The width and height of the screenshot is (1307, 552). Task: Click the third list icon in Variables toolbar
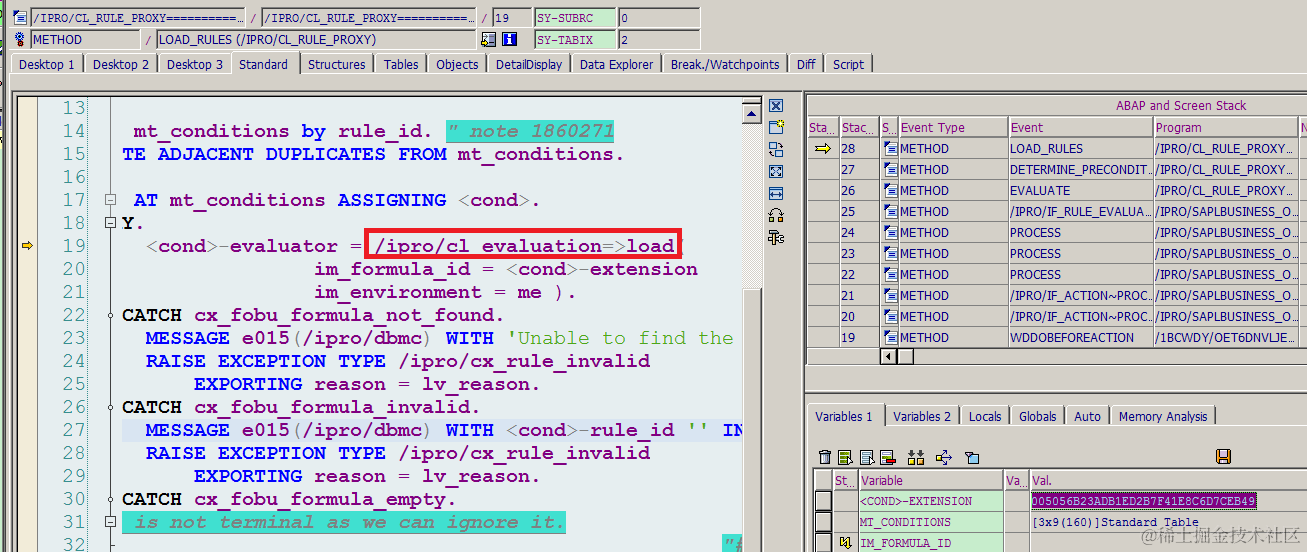(x=867, y=457)
